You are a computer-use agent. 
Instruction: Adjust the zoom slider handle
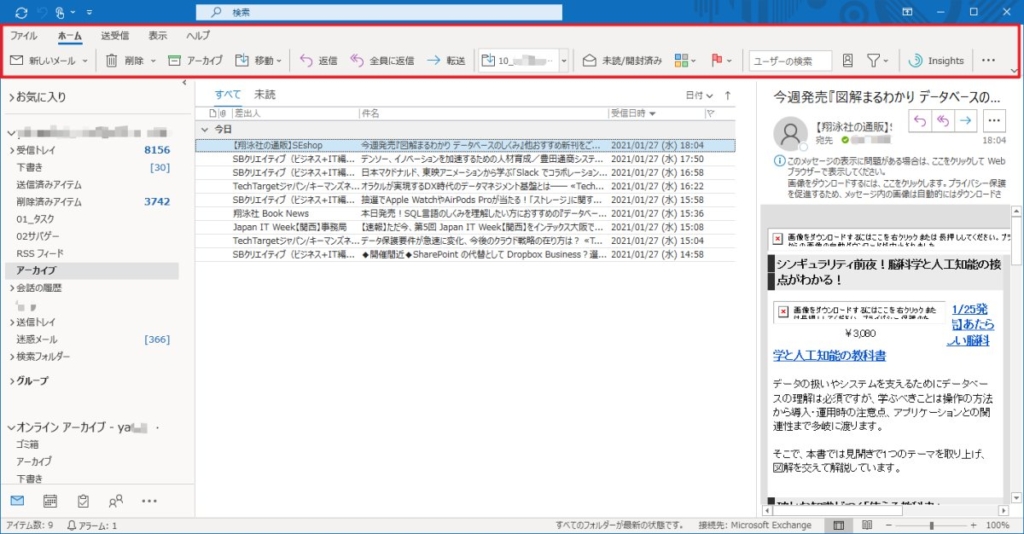931,525
